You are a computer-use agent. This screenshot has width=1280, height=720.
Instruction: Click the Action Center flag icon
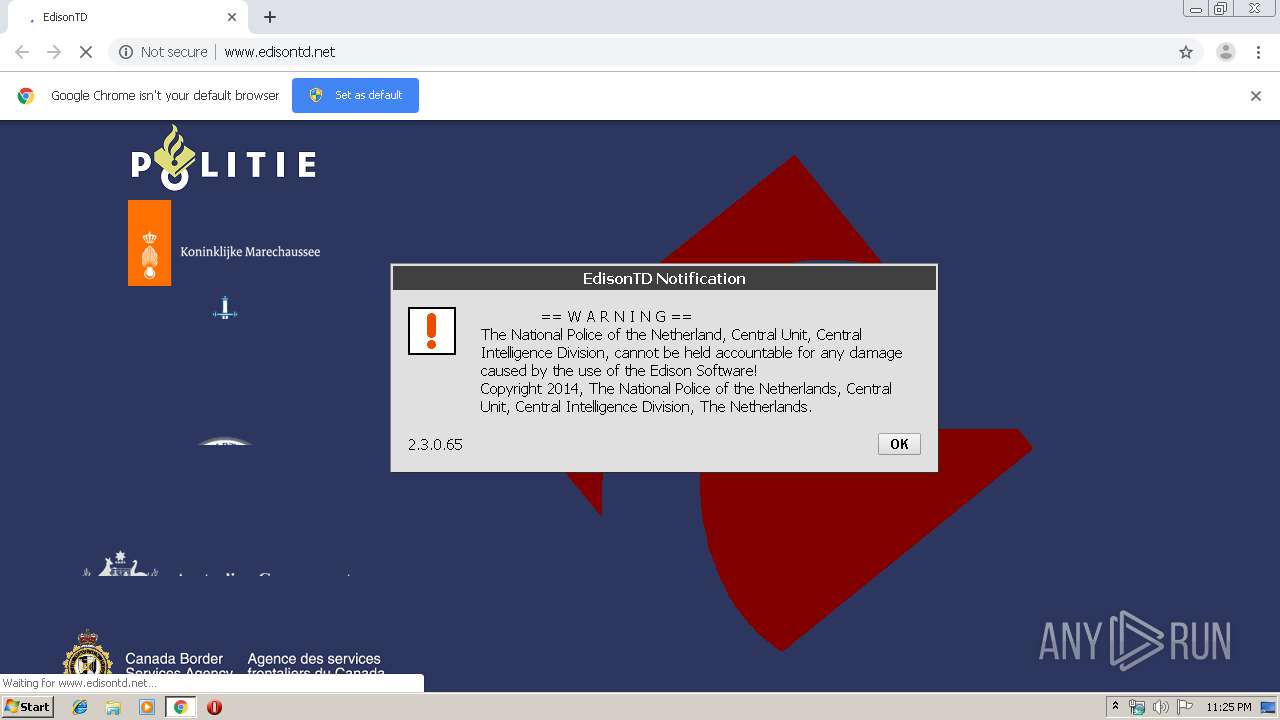point(1184,707)
